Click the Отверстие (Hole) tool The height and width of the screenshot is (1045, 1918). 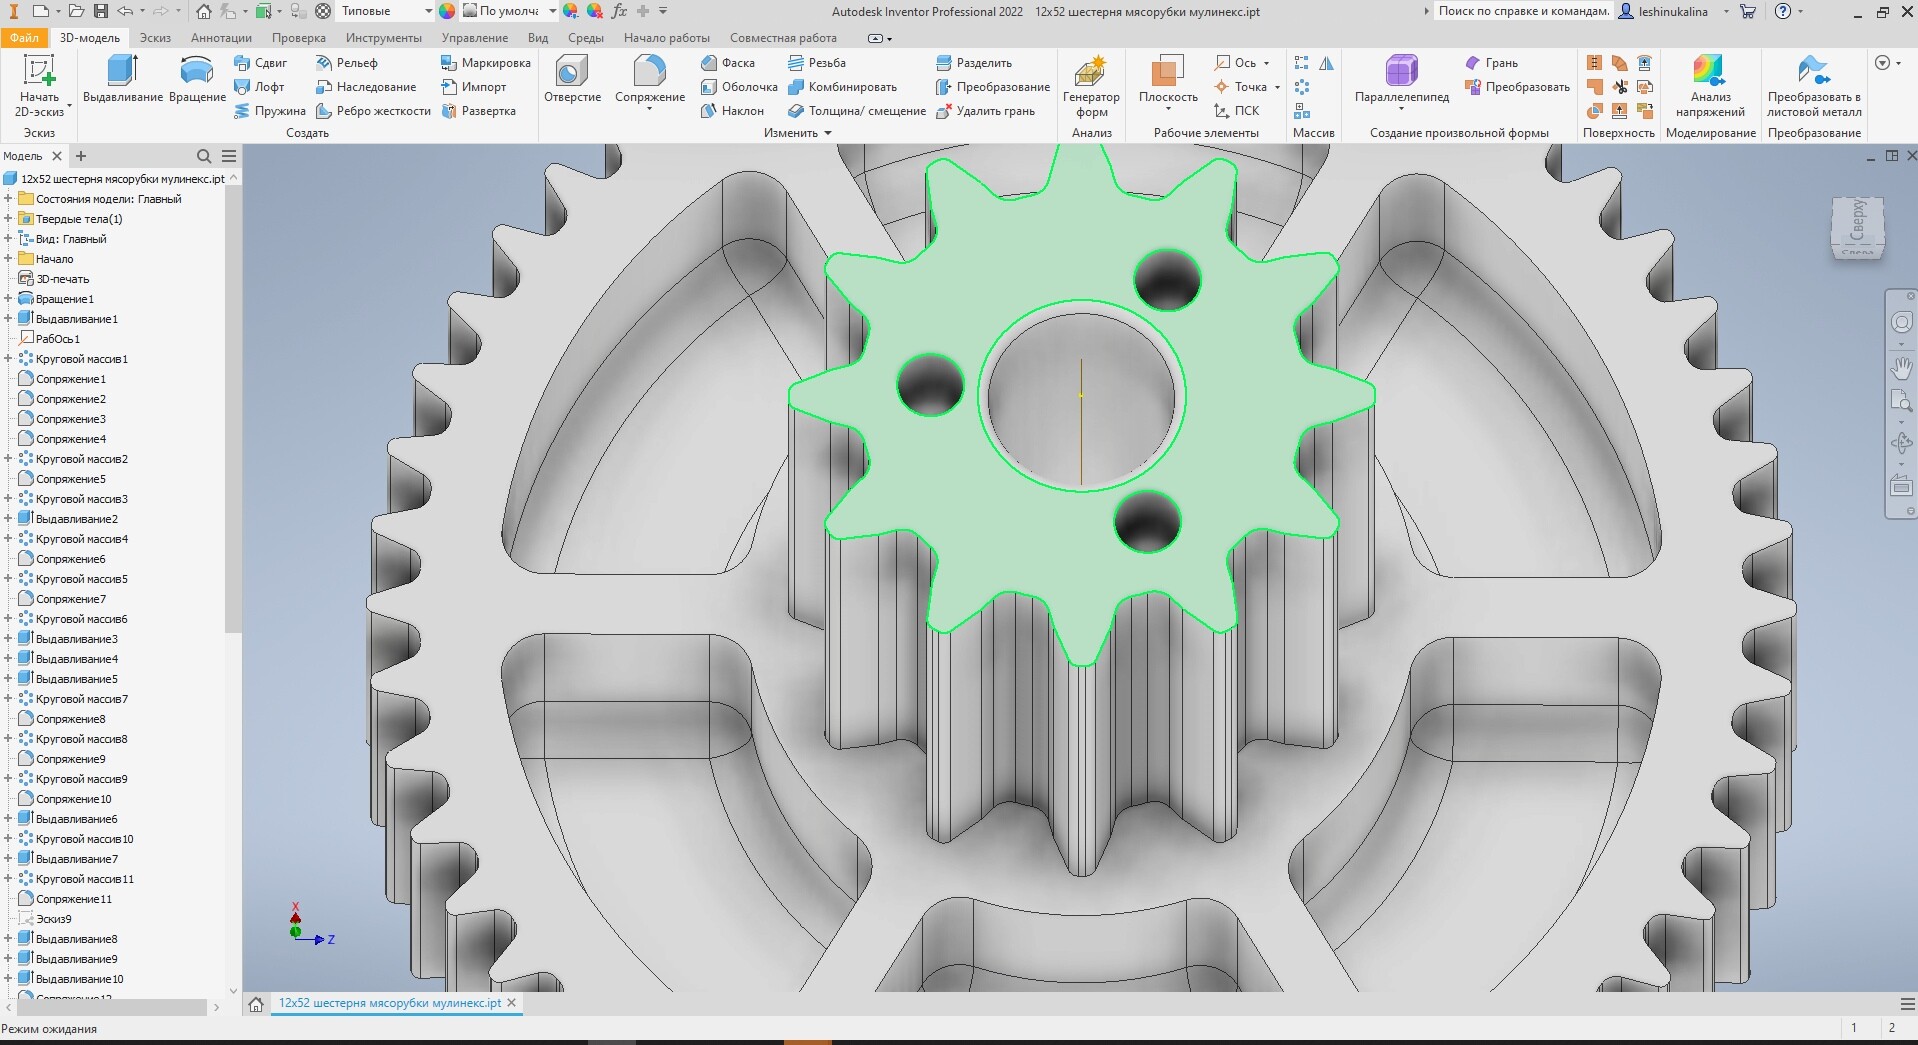572,80
